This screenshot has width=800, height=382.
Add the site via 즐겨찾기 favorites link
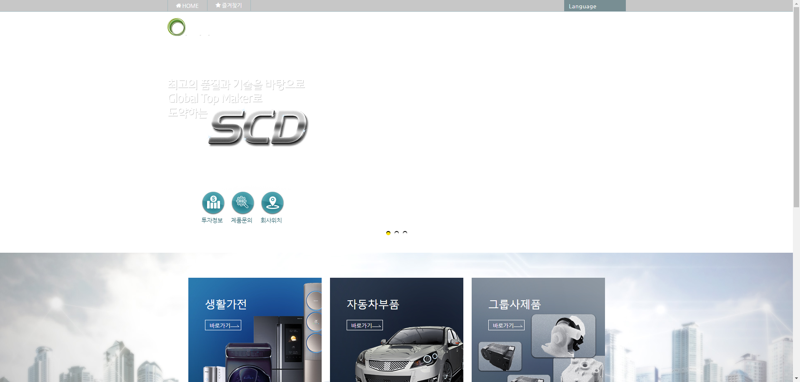click(229, 6)
